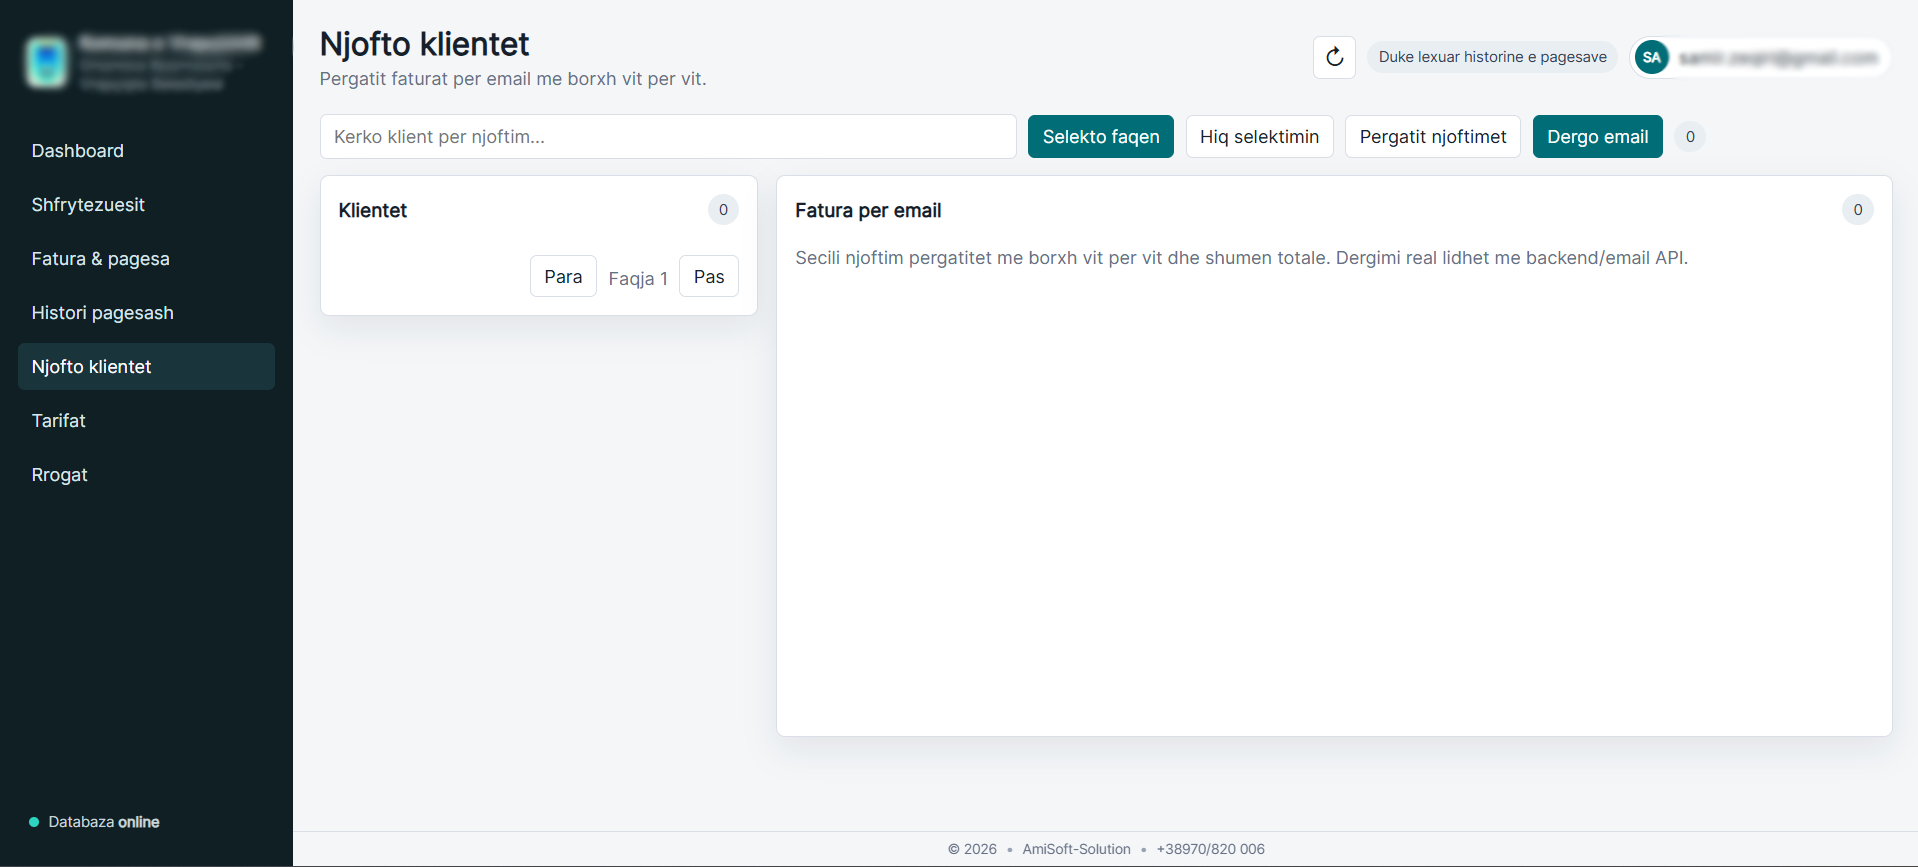Go to next page with Pas

[709, 277]
